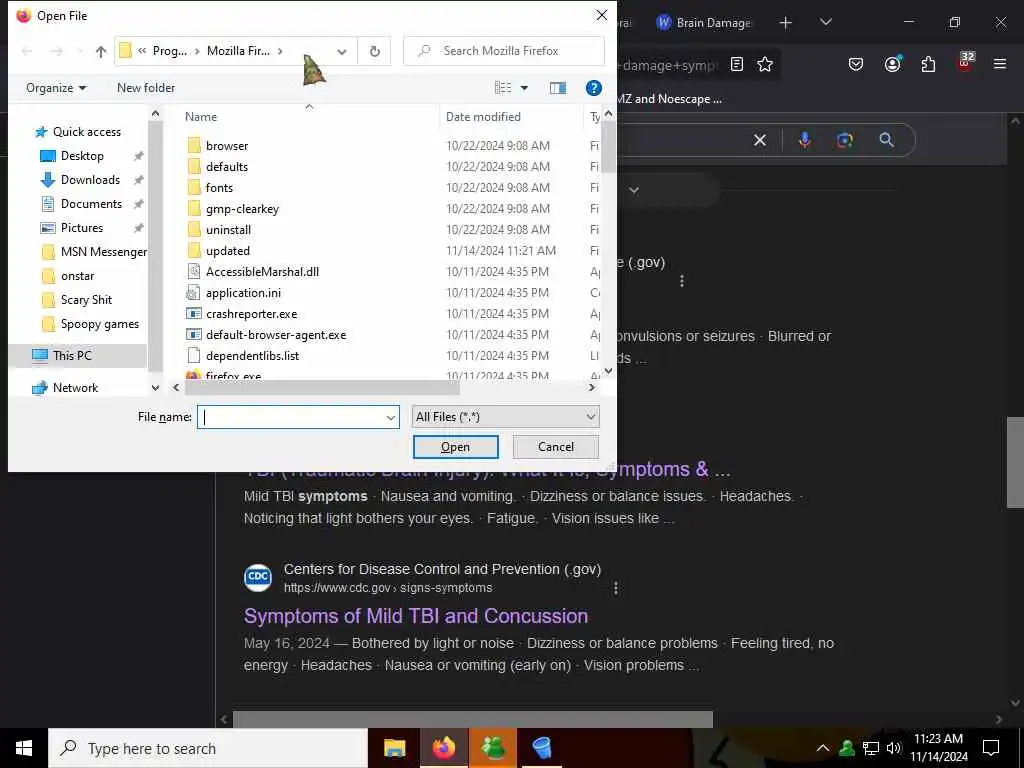Viewport: 1024px width, 768px height.
Task: Open the Spoopy games folder
Action: 99,324
